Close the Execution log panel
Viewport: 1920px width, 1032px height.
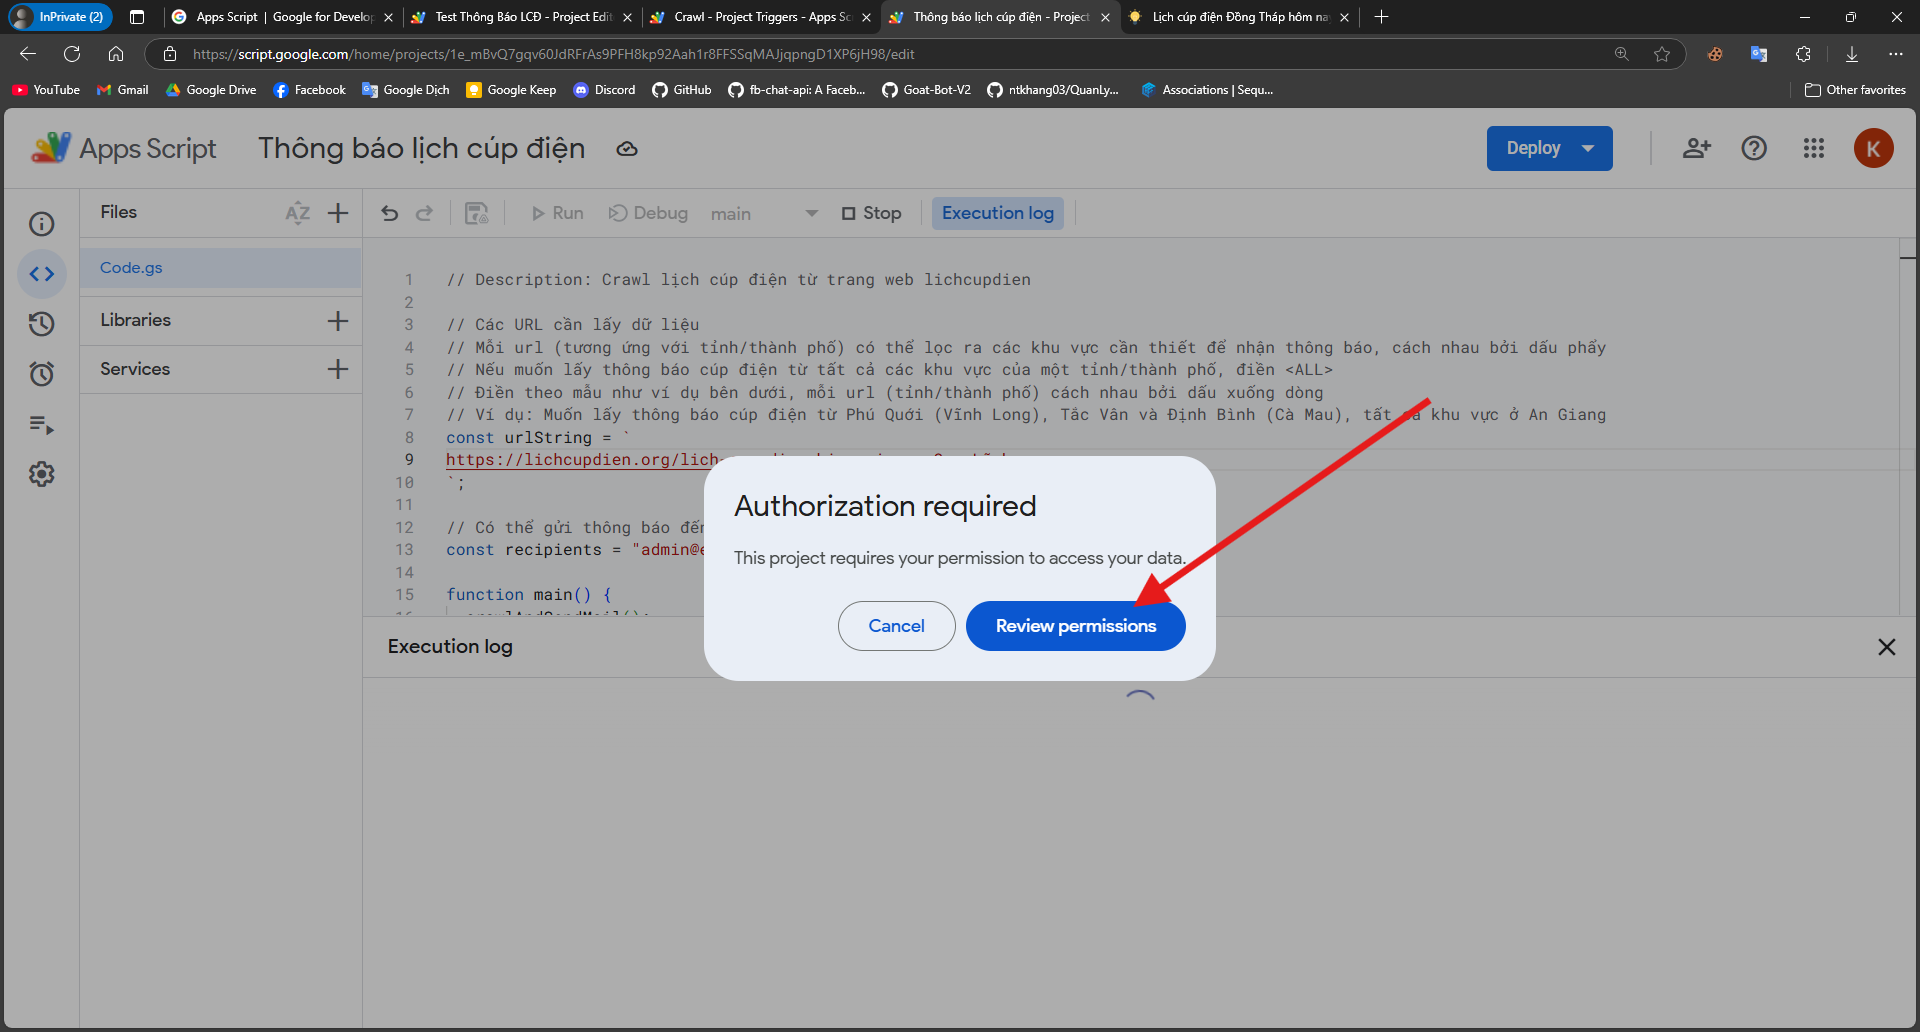[1886, 647]
